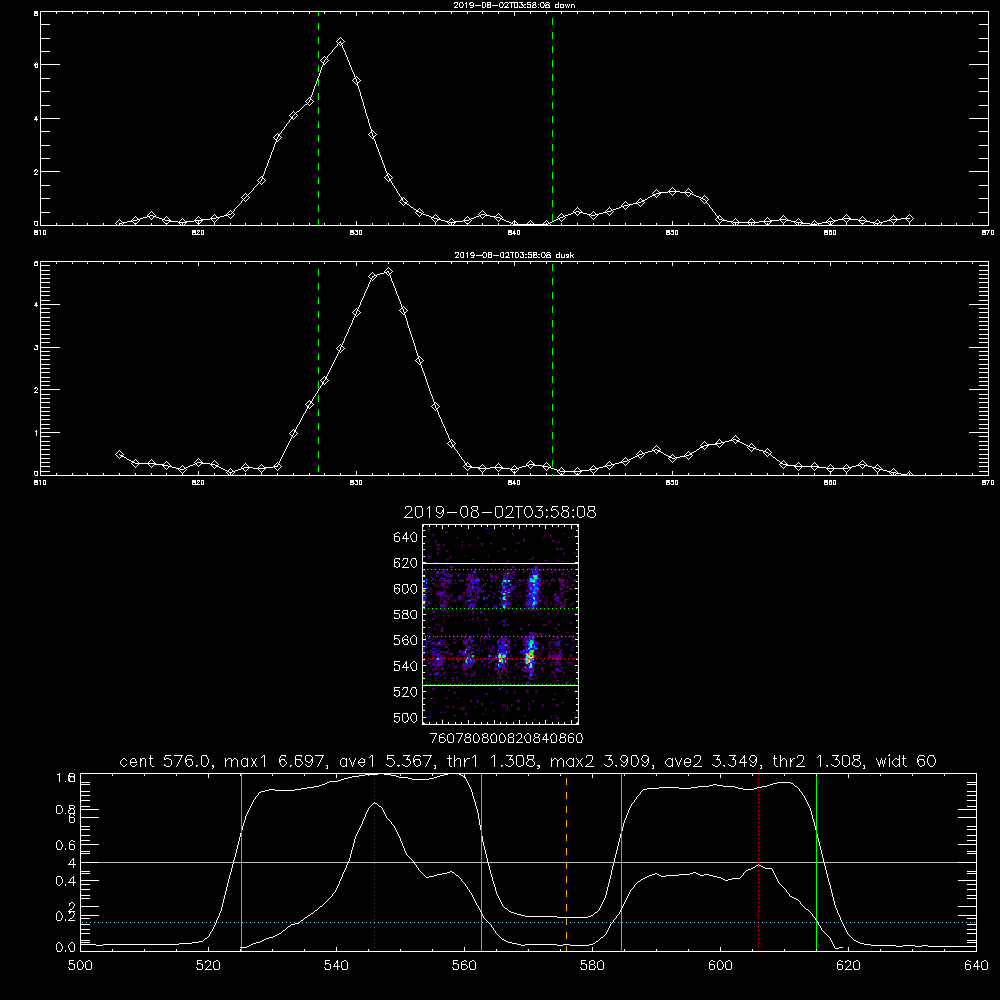
Task: Click spectral image y-axis label 540
Action: click(405, 666)
